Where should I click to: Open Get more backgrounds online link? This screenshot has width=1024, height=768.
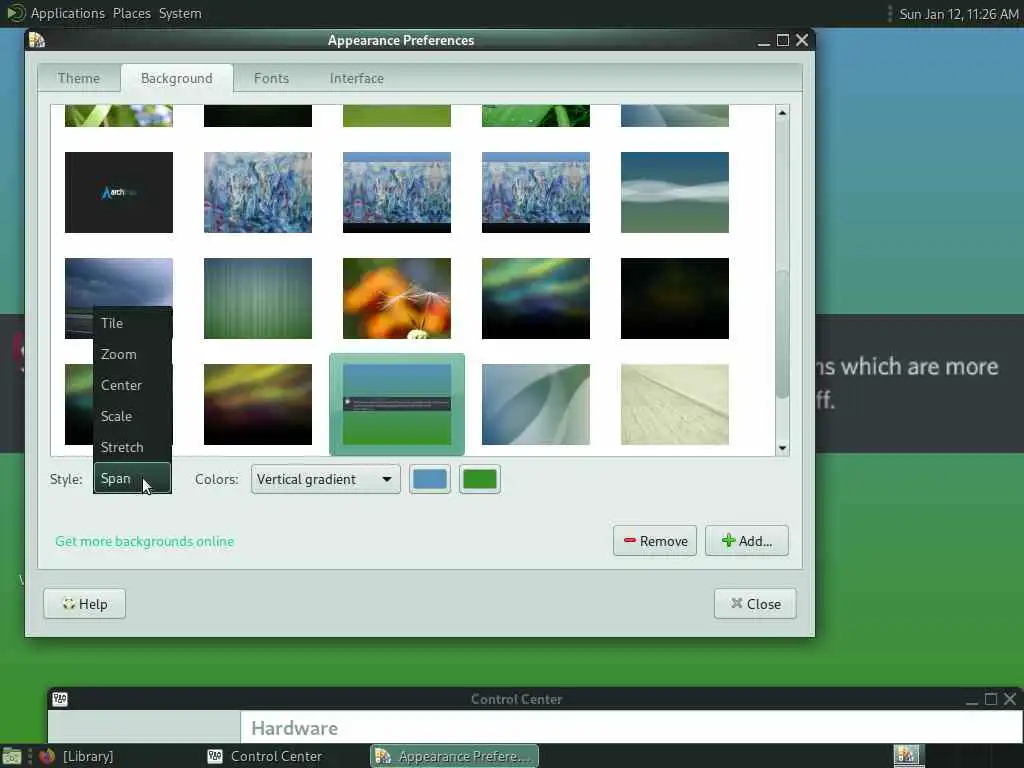point(144,541)
